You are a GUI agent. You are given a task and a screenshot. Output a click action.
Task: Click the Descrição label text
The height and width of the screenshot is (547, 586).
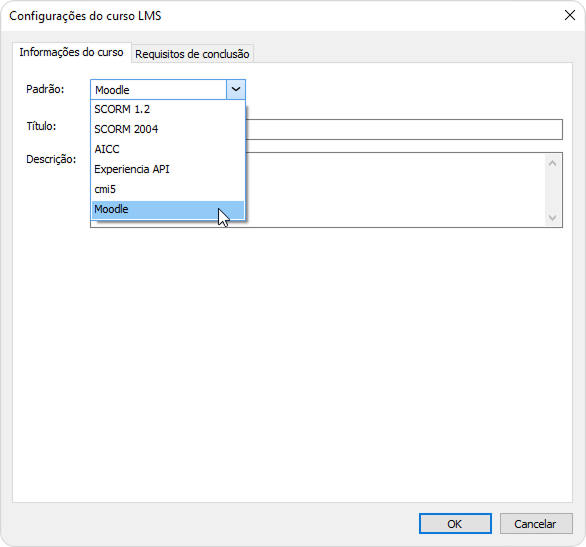[x=51, y=159]
